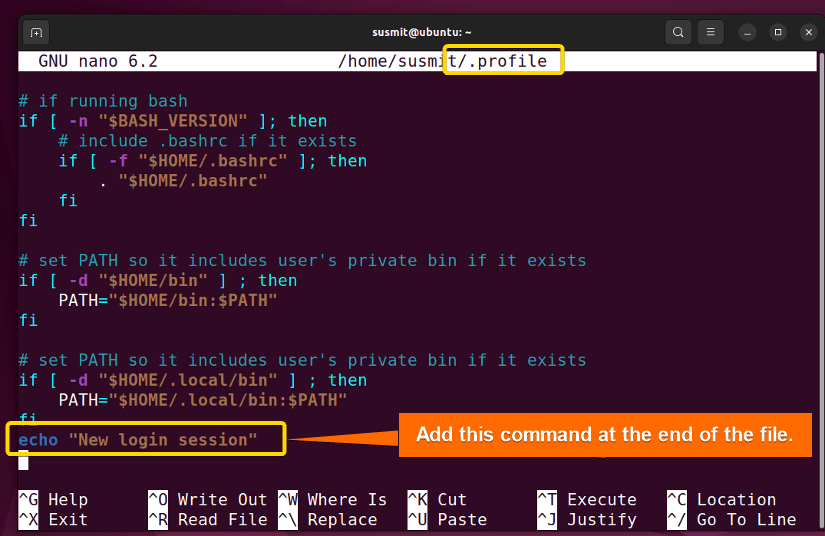
Task: Click the PATH="$HOME/.local/bin:$PATH" line
Action: (x=203, y=400)
